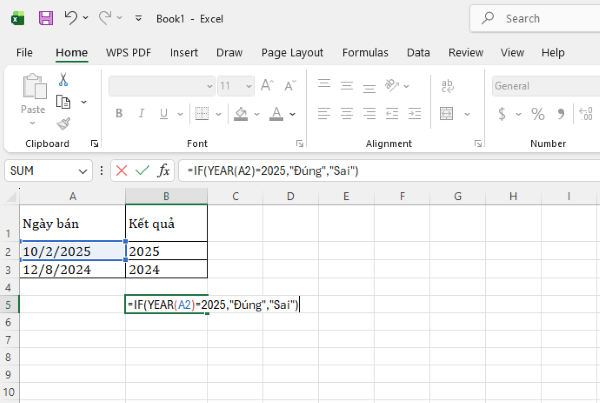This screenshot has width=600, height=403.
Task: Open the File tab
Action: (24, 52)
